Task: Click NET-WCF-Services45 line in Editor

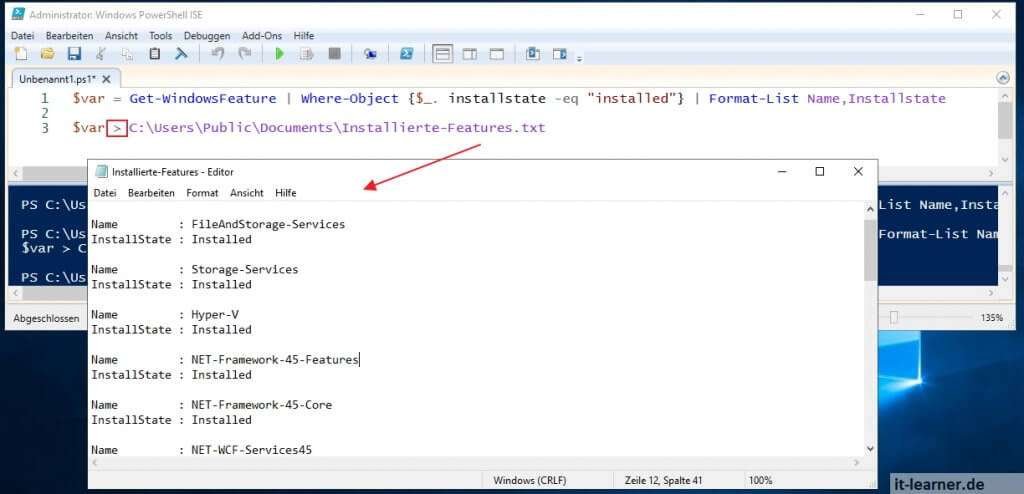Action: pyautogui.click(x=251, y=450)
